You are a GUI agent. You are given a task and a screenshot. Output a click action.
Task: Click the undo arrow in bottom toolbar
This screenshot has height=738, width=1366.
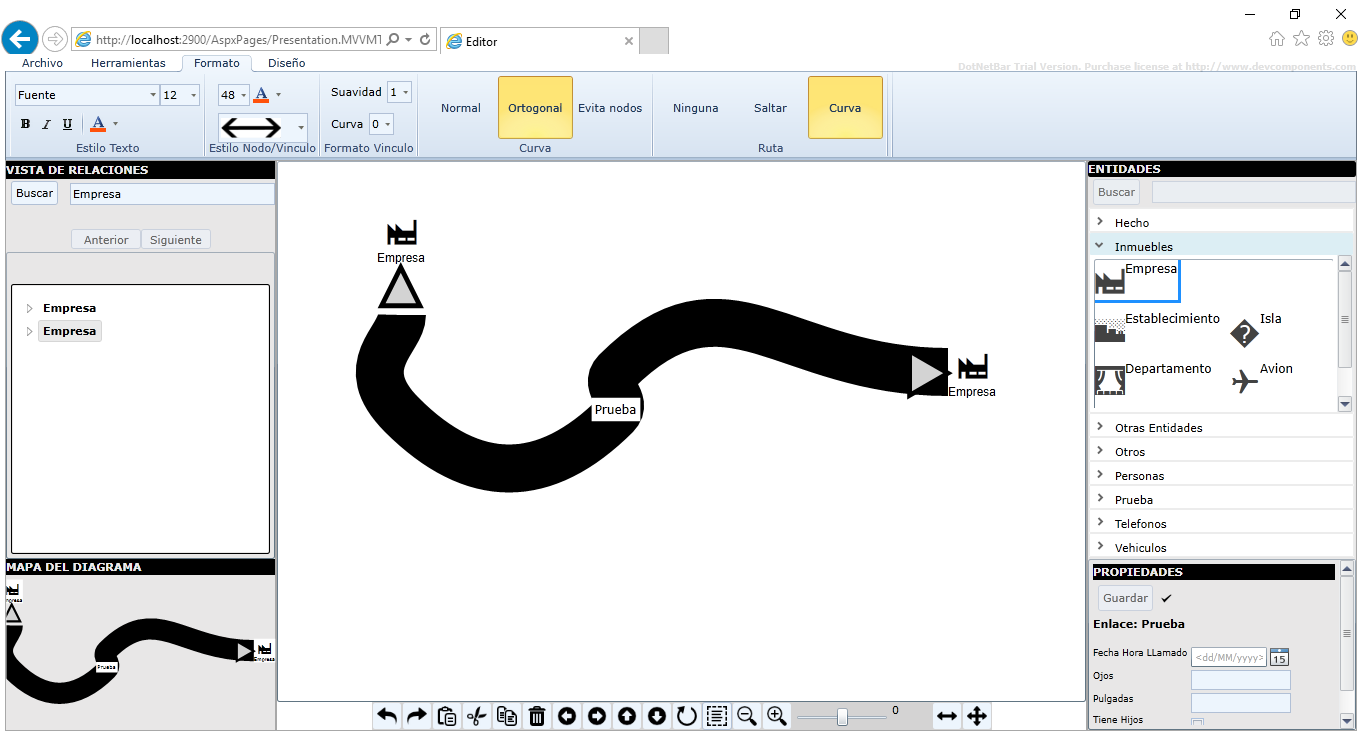[387, 716]
